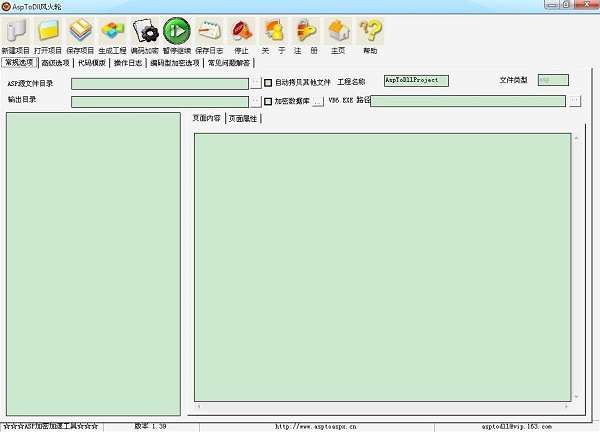Click the 注册 (Register) key icon
This screenshot has width=600, height=432.
pyautogui.click(x=306, y=31)
